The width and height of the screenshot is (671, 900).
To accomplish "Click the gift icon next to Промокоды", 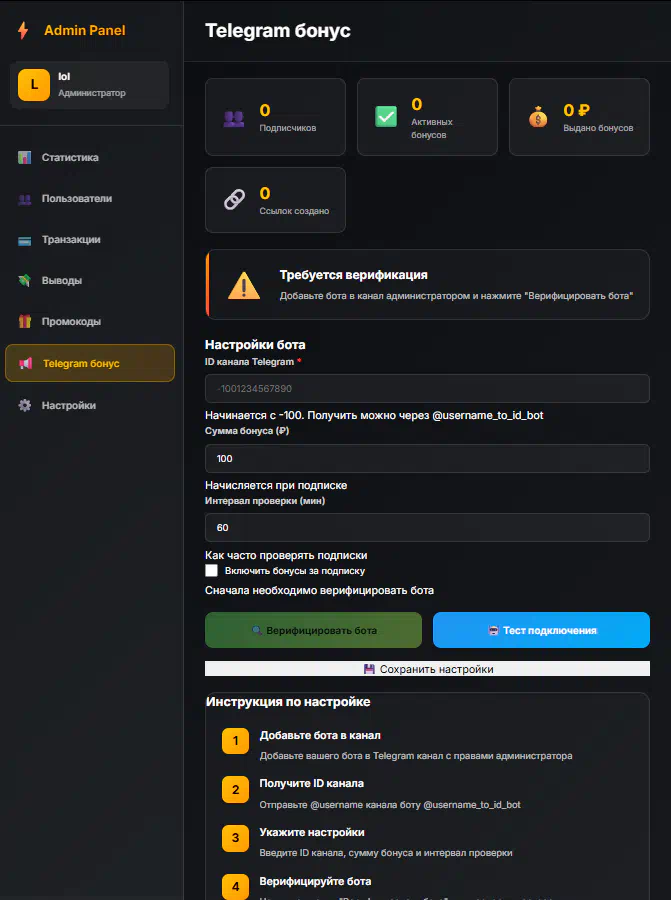I will pos(25,322).
